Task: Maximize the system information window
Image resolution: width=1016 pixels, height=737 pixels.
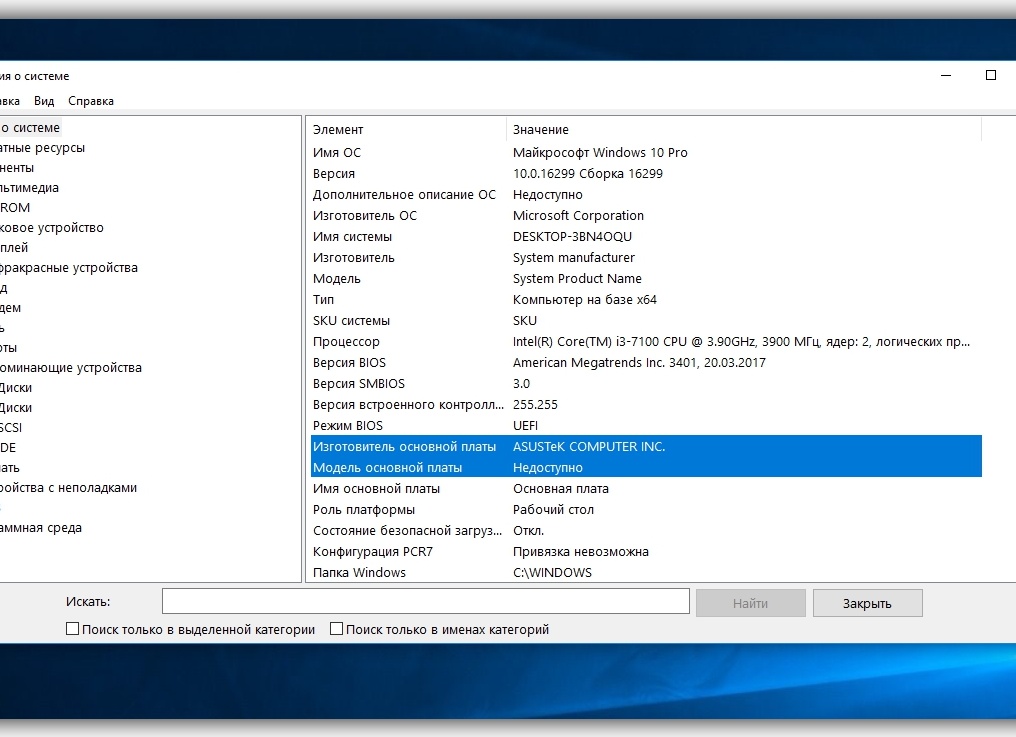Action: [x=991, y=75]
